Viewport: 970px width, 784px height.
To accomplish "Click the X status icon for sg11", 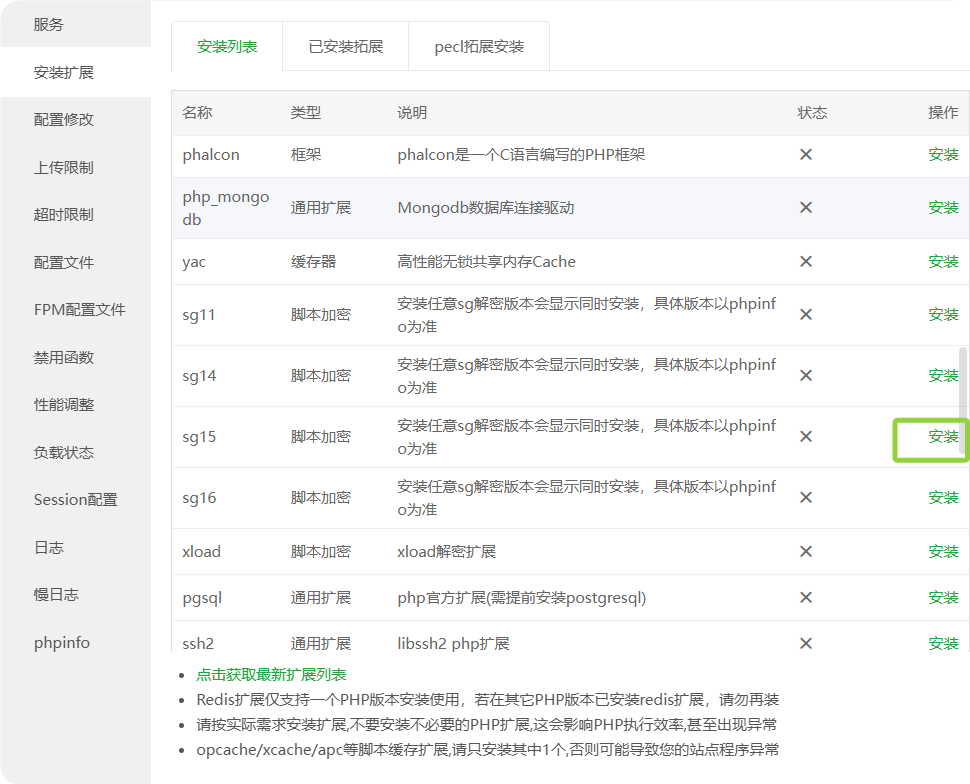I will click(x=805, y=314).
